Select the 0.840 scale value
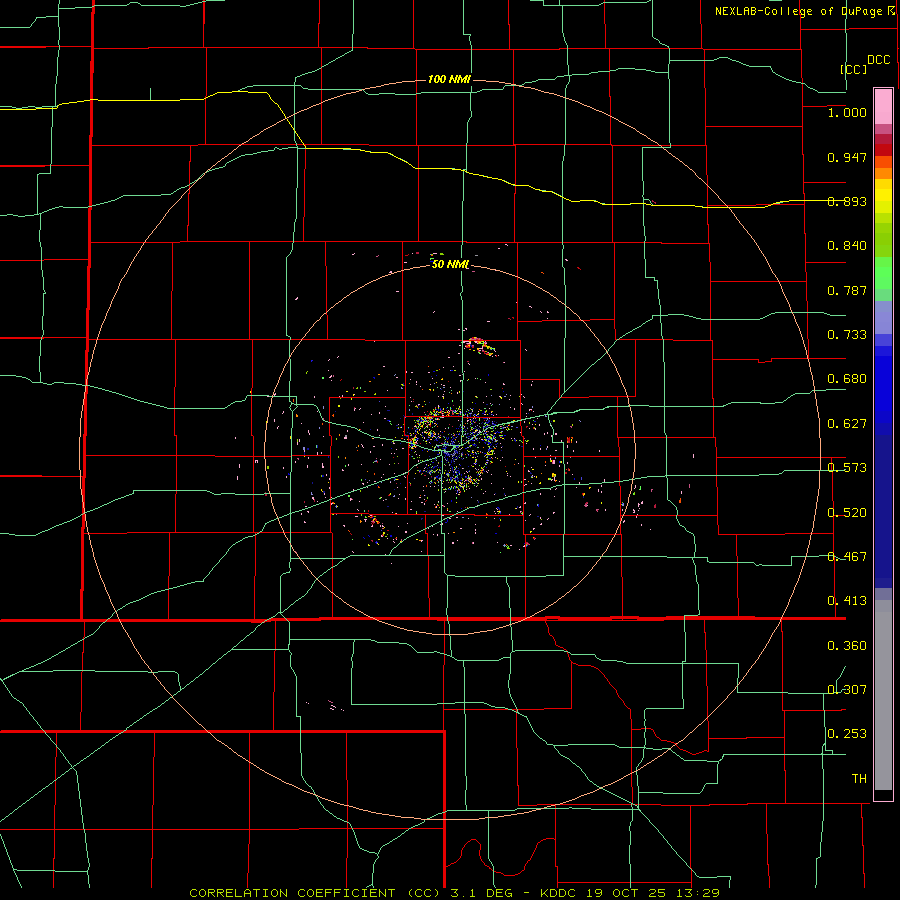The height and width of the screenshot is (900, 900). pyautogui.click(x=847, y=246)
